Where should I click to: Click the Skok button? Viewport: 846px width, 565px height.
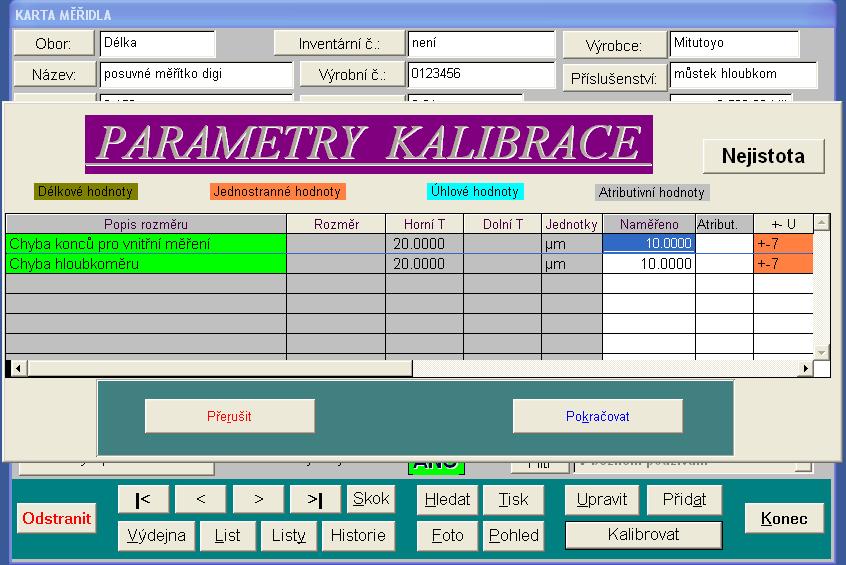(x=371, y=499)
